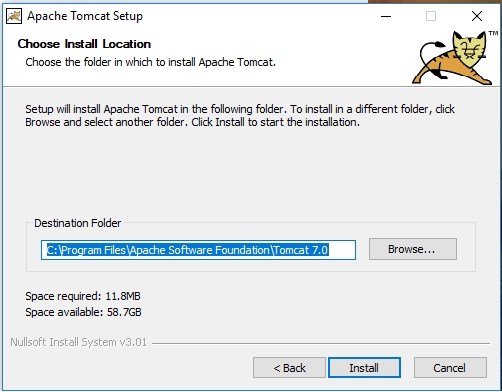
Task: Click the TM mark beside the logo
Action: [493, 33]
